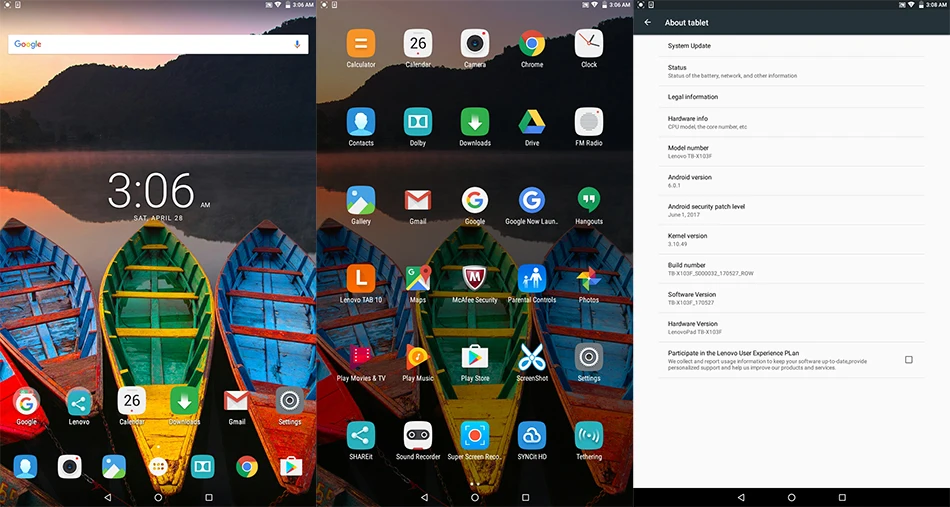950x507 pixels.
Task: Open Legal information entry
Action: pos(791,97)
